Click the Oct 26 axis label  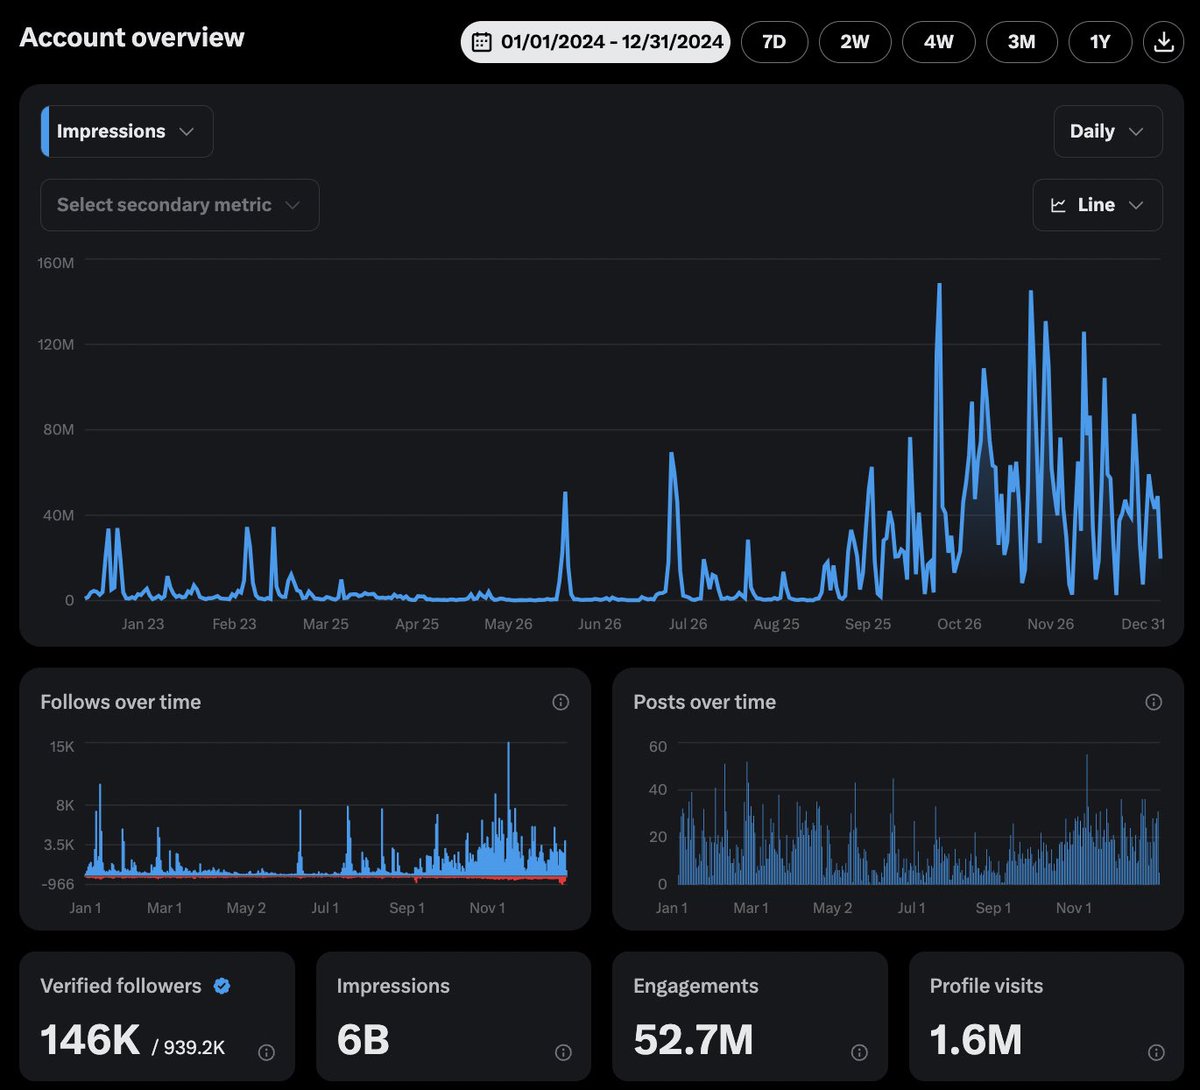pos(959,624)
